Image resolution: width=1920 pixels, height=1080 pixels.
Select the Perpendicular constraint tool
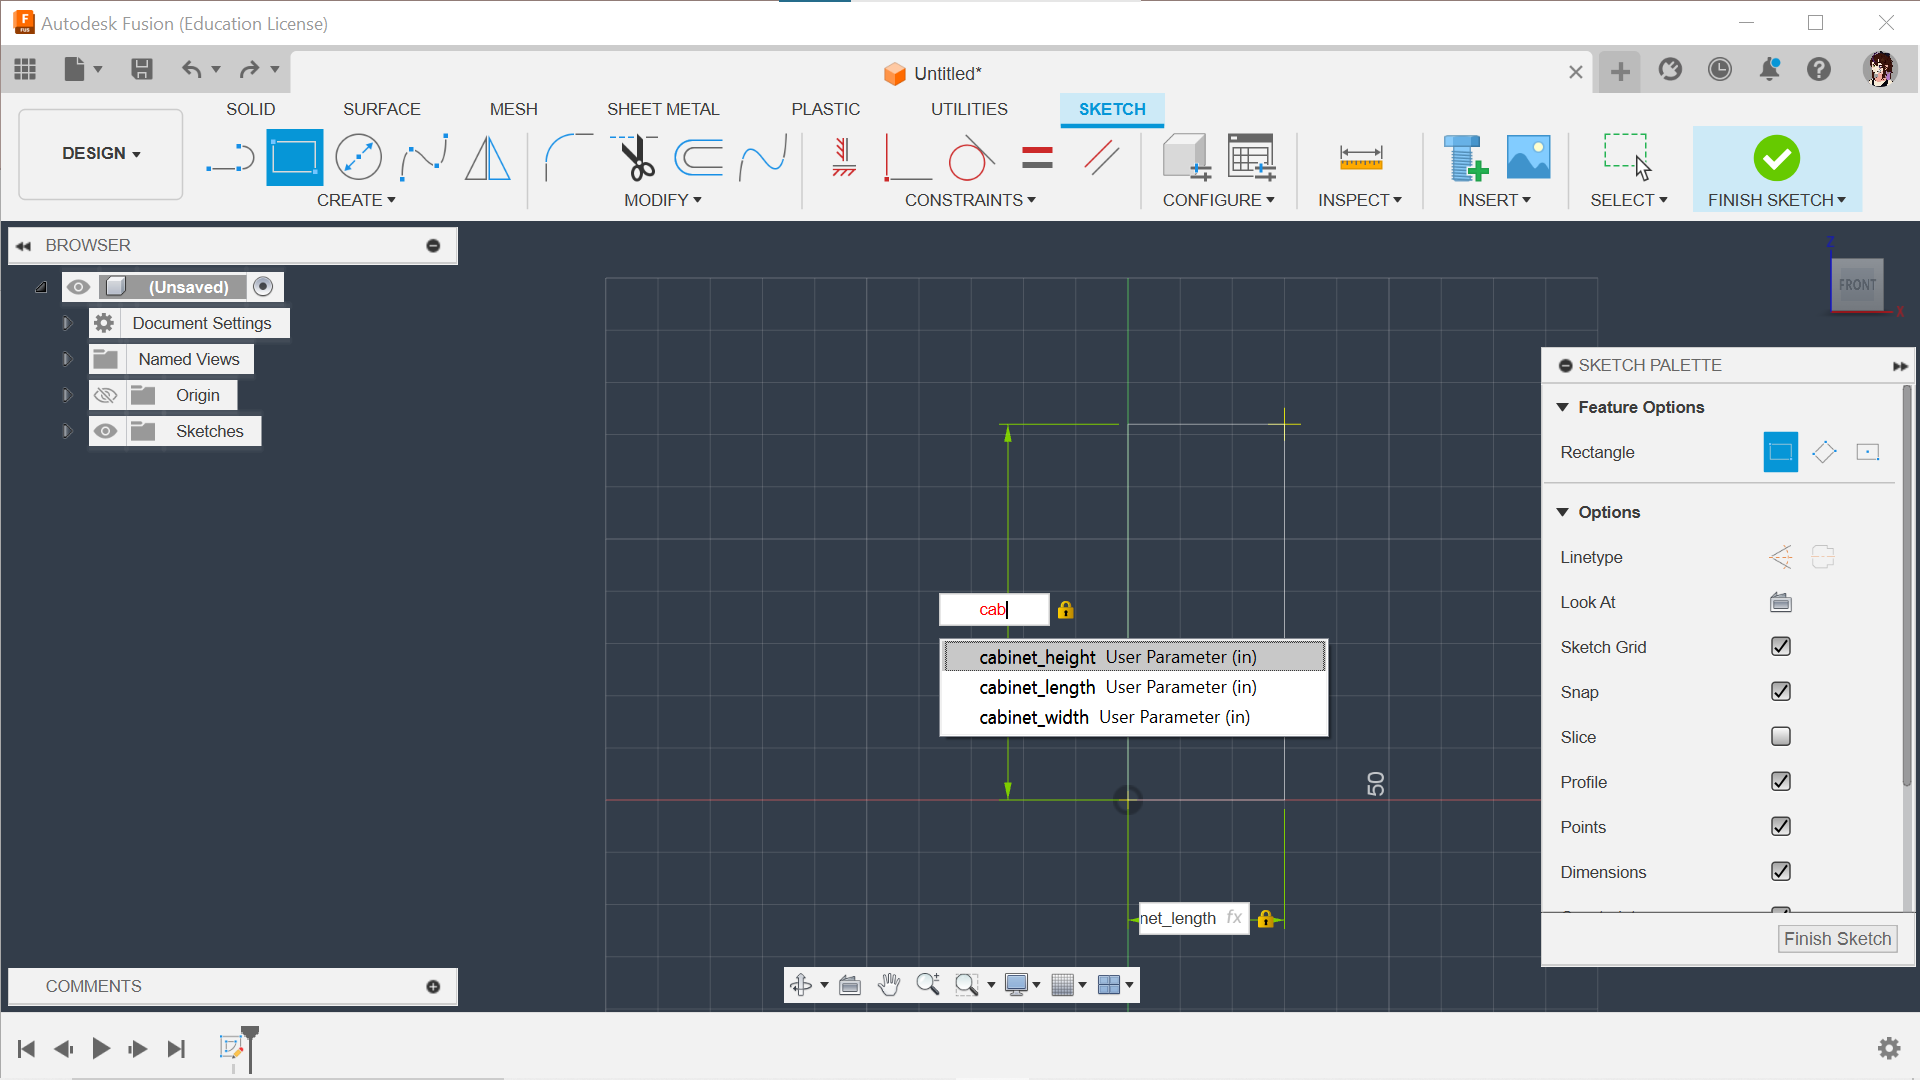[x=903, y=157]
